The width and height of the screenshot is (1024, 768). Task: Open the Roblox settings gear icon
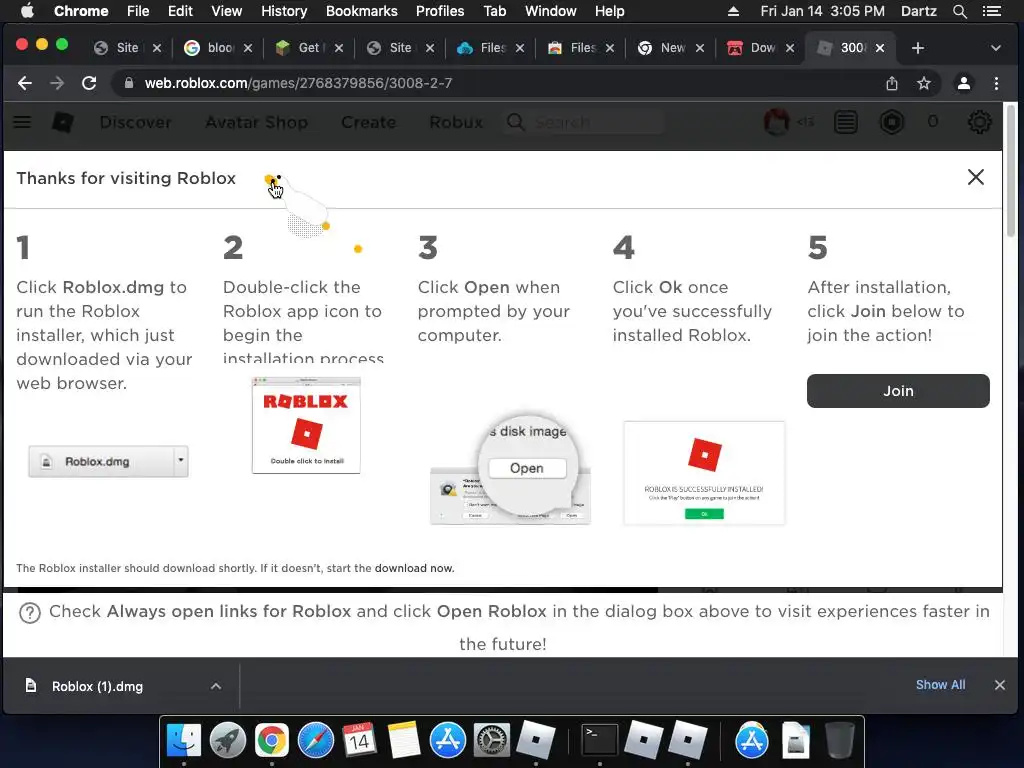click(x=979, y=122)
